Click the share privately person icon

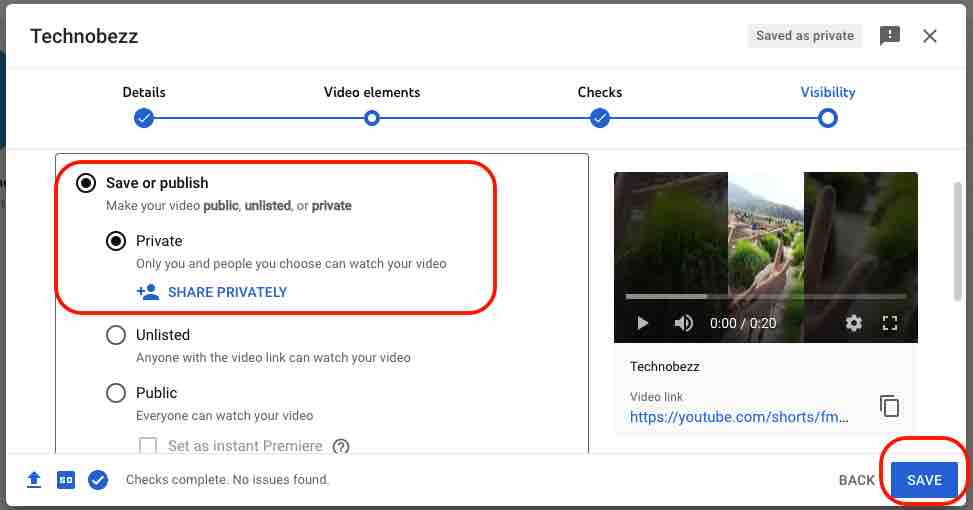point(148,292)
